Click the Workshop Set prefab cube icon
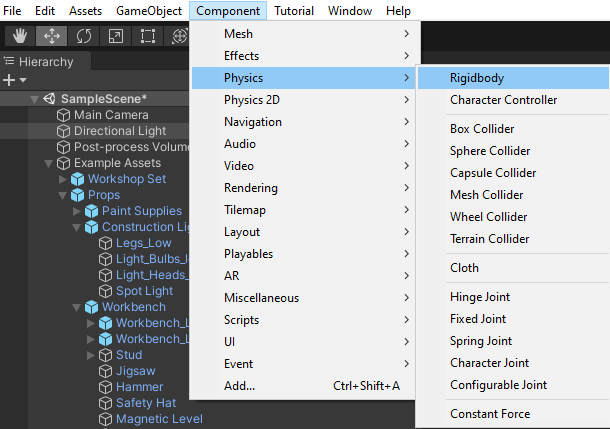The image size is (610, 429). click(78, 179)
